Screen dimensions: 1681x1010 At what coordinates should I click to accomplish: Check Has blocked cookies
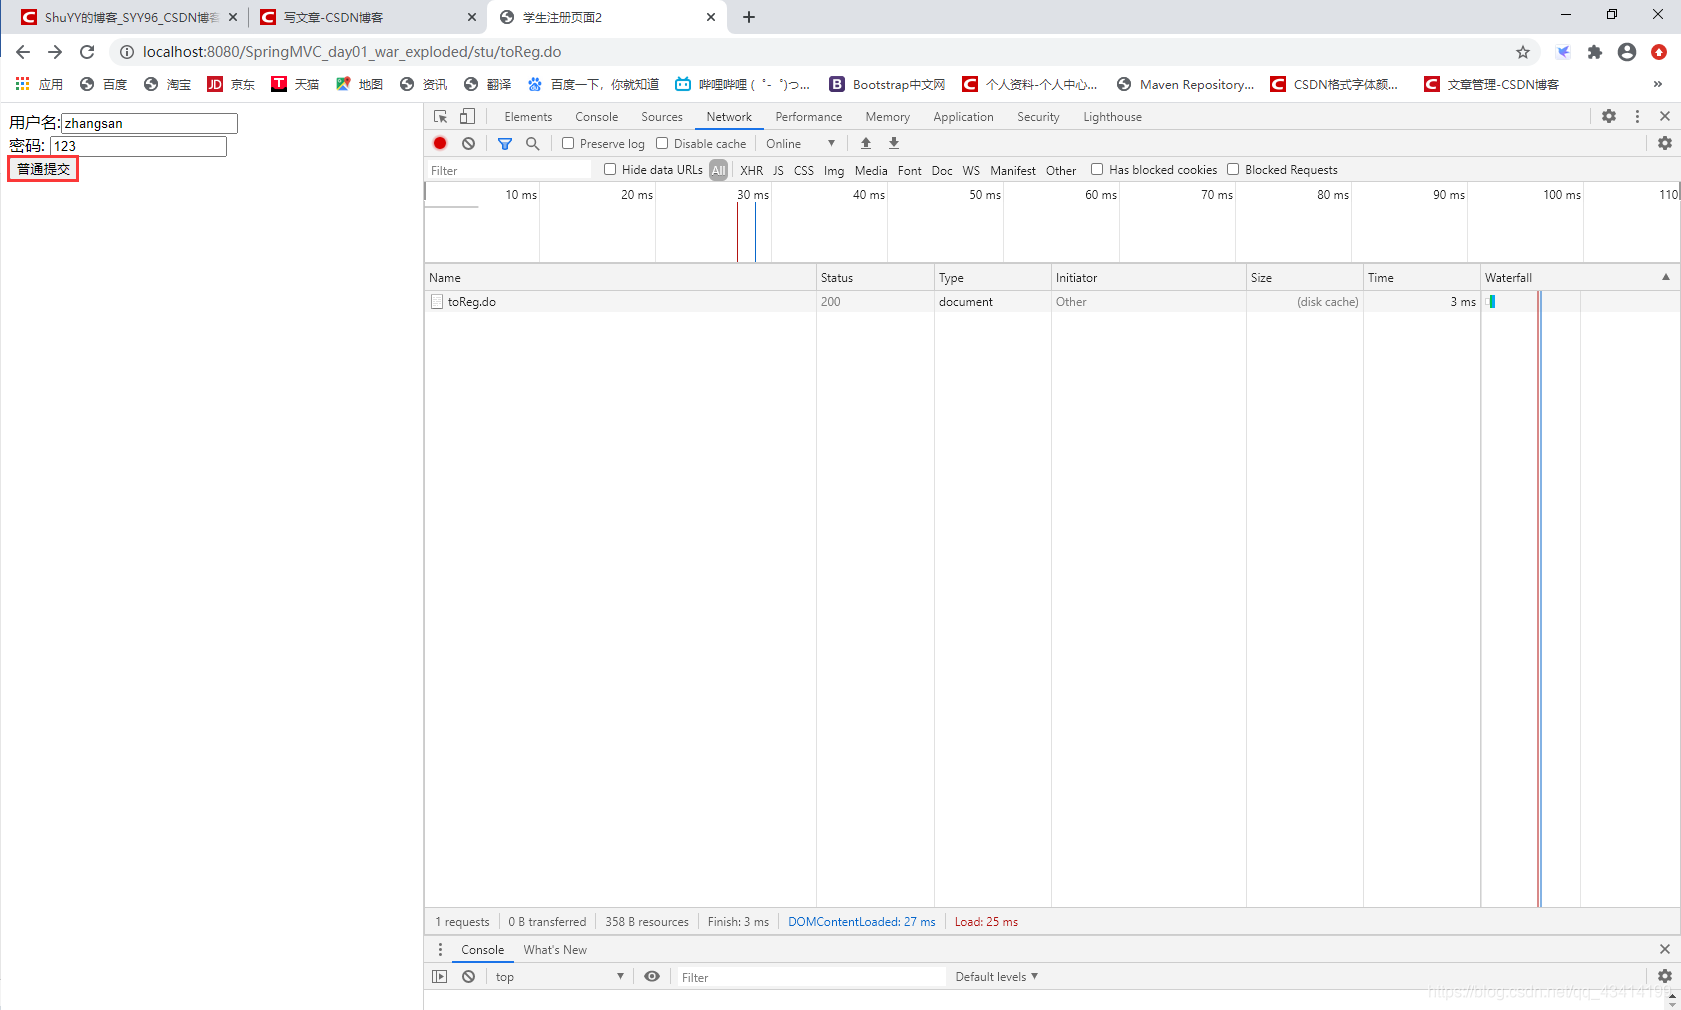click(1097, 169)
